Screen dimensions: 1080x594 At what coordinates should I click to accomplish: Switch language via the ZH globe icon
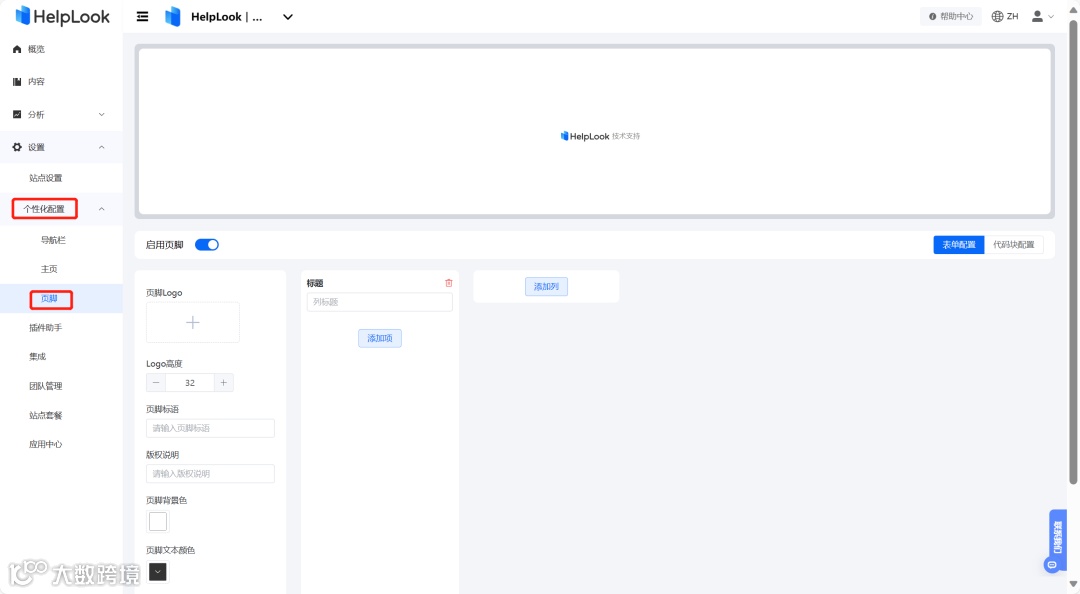pos(1005,17)
